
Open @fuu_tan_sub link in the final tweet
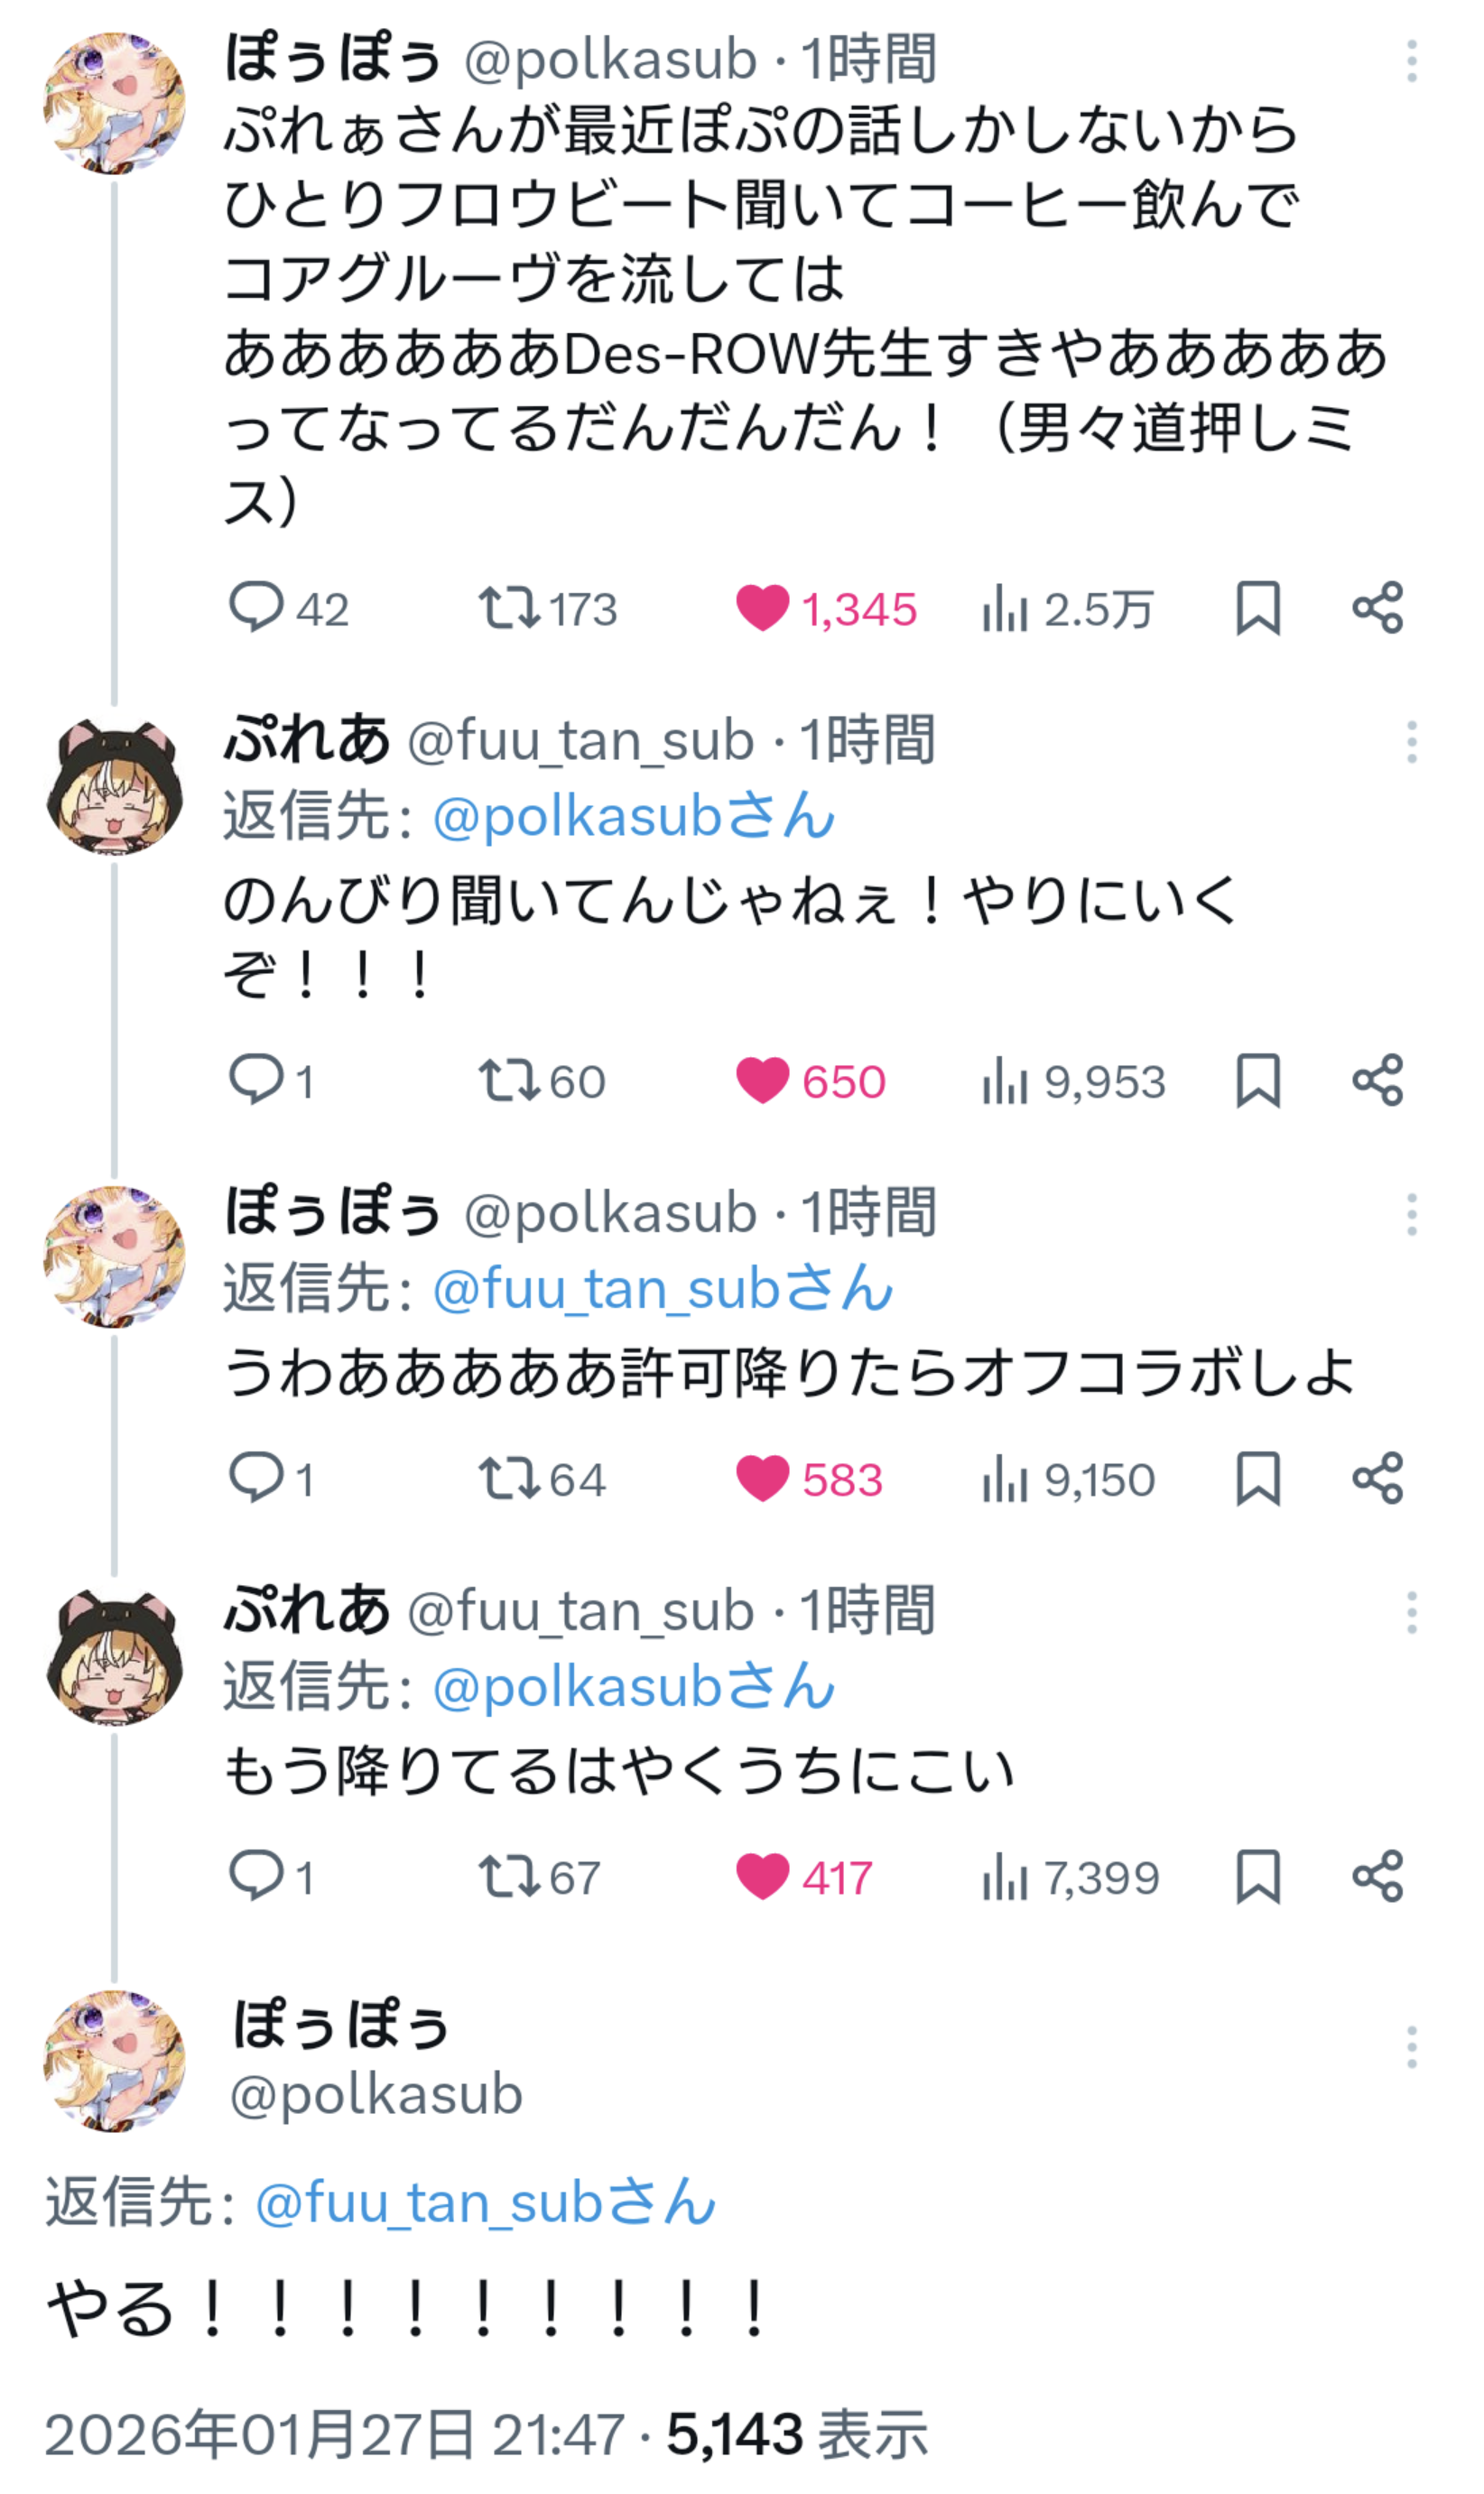point(486,2203)
